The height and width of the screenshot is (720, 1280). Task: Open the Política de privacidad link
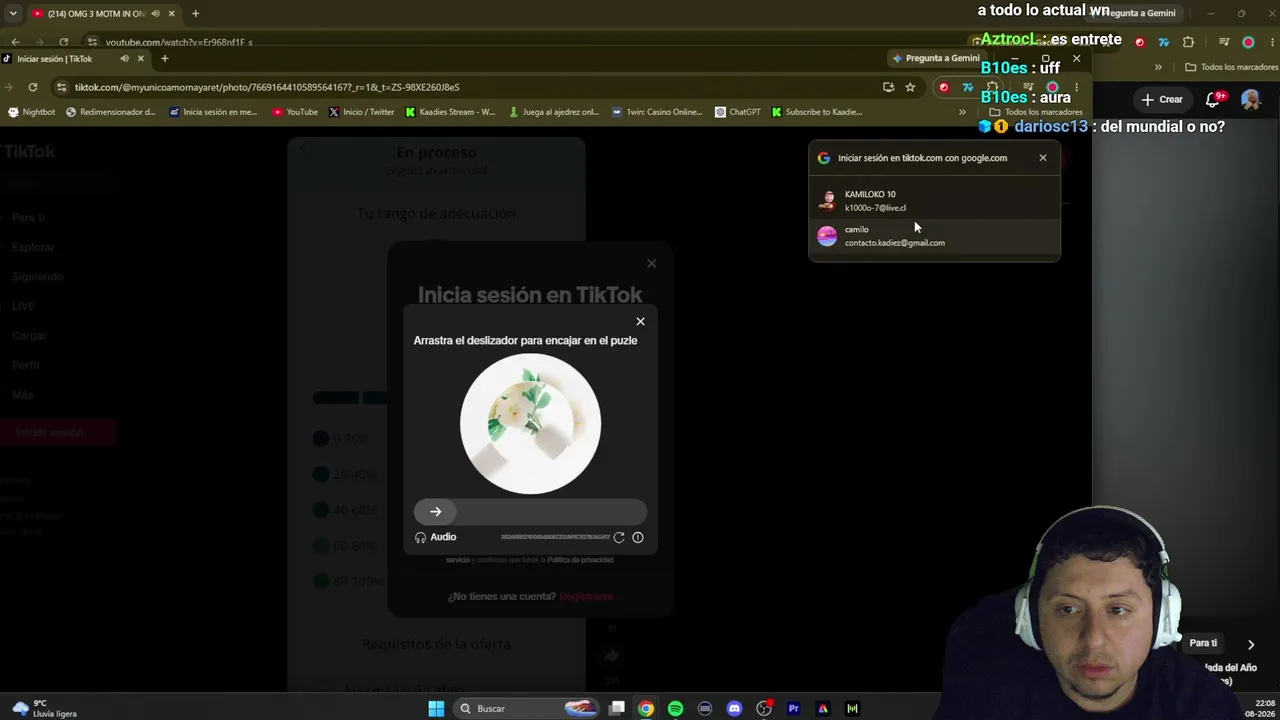click(x=580, y=560)
